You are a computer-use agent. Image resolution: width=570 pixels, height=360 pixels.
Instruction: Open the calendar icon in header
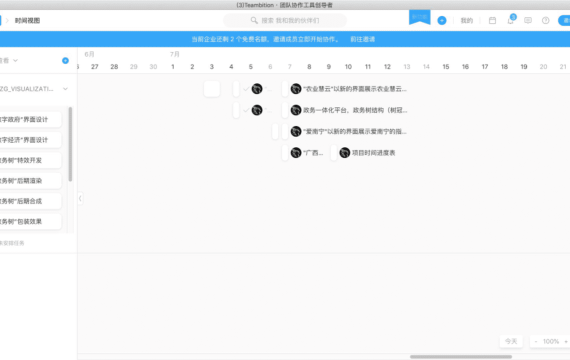[x=492, y=21]
